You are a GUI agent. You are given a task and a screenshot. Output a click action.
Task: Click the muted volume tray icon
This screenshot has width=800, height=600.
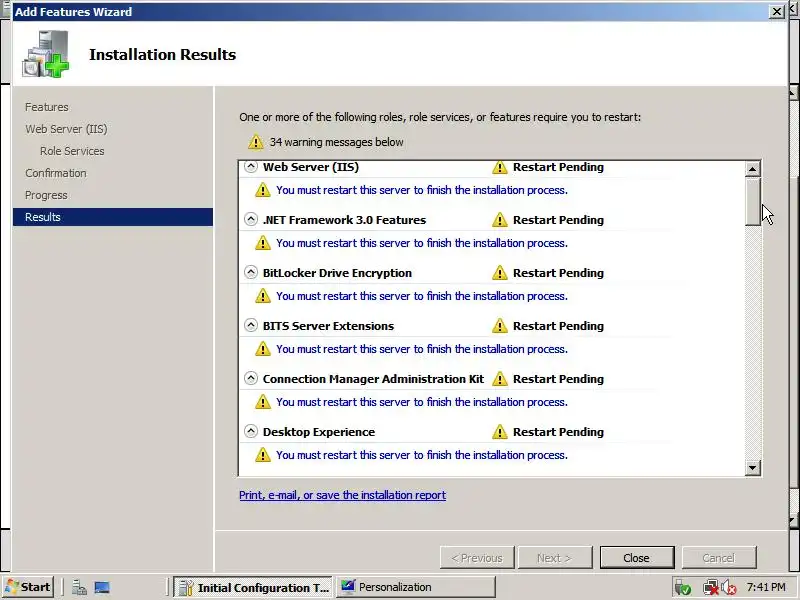730,588
